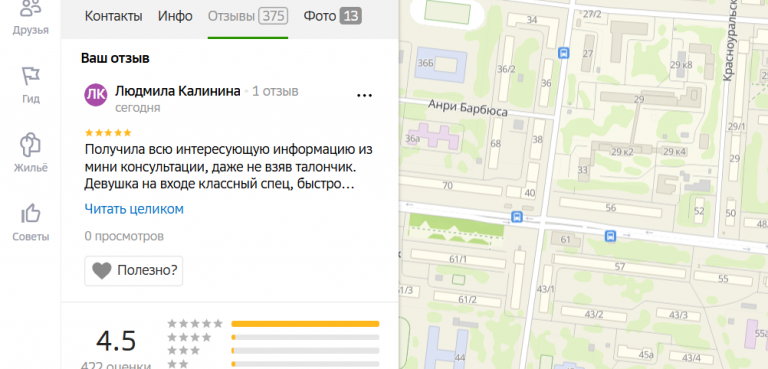Click building 34 on the map
This screenshot has width=768, height=369.
[x=532, y=20]
